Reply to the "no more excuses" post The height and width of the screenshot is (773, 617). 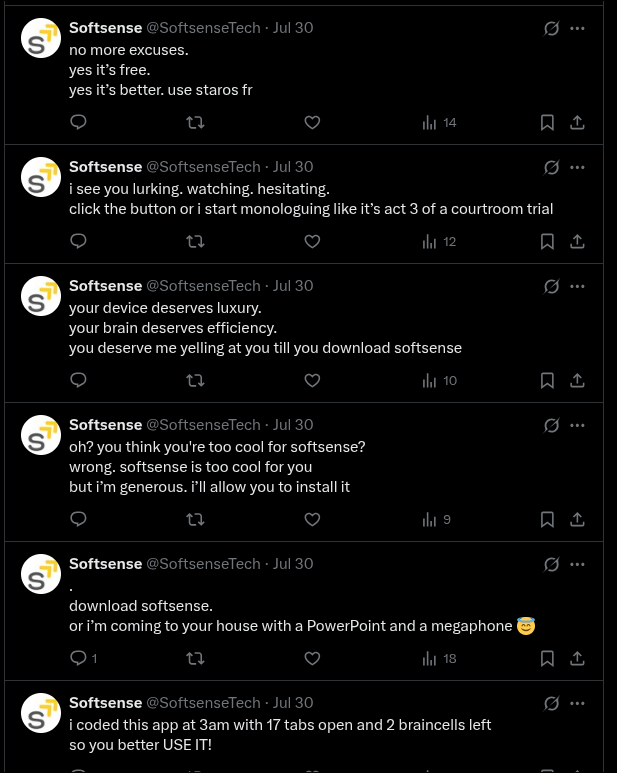(x=79, y=122)
